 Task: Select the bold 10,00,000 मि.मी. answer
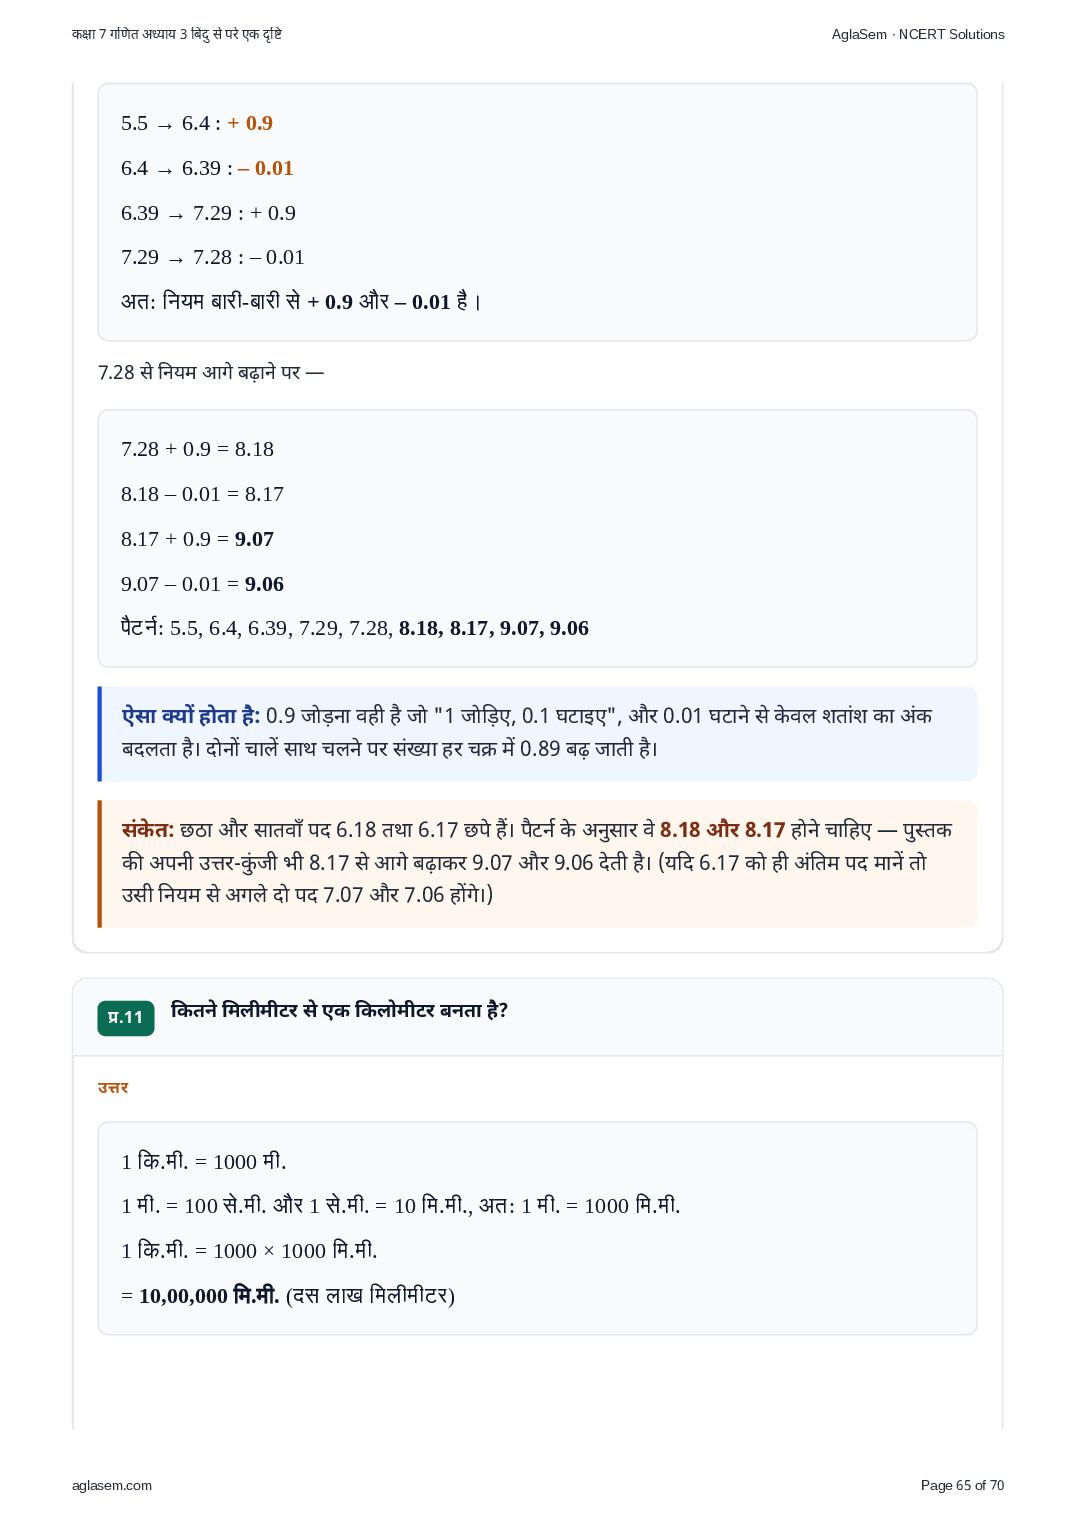click(x=209, y=1296)
